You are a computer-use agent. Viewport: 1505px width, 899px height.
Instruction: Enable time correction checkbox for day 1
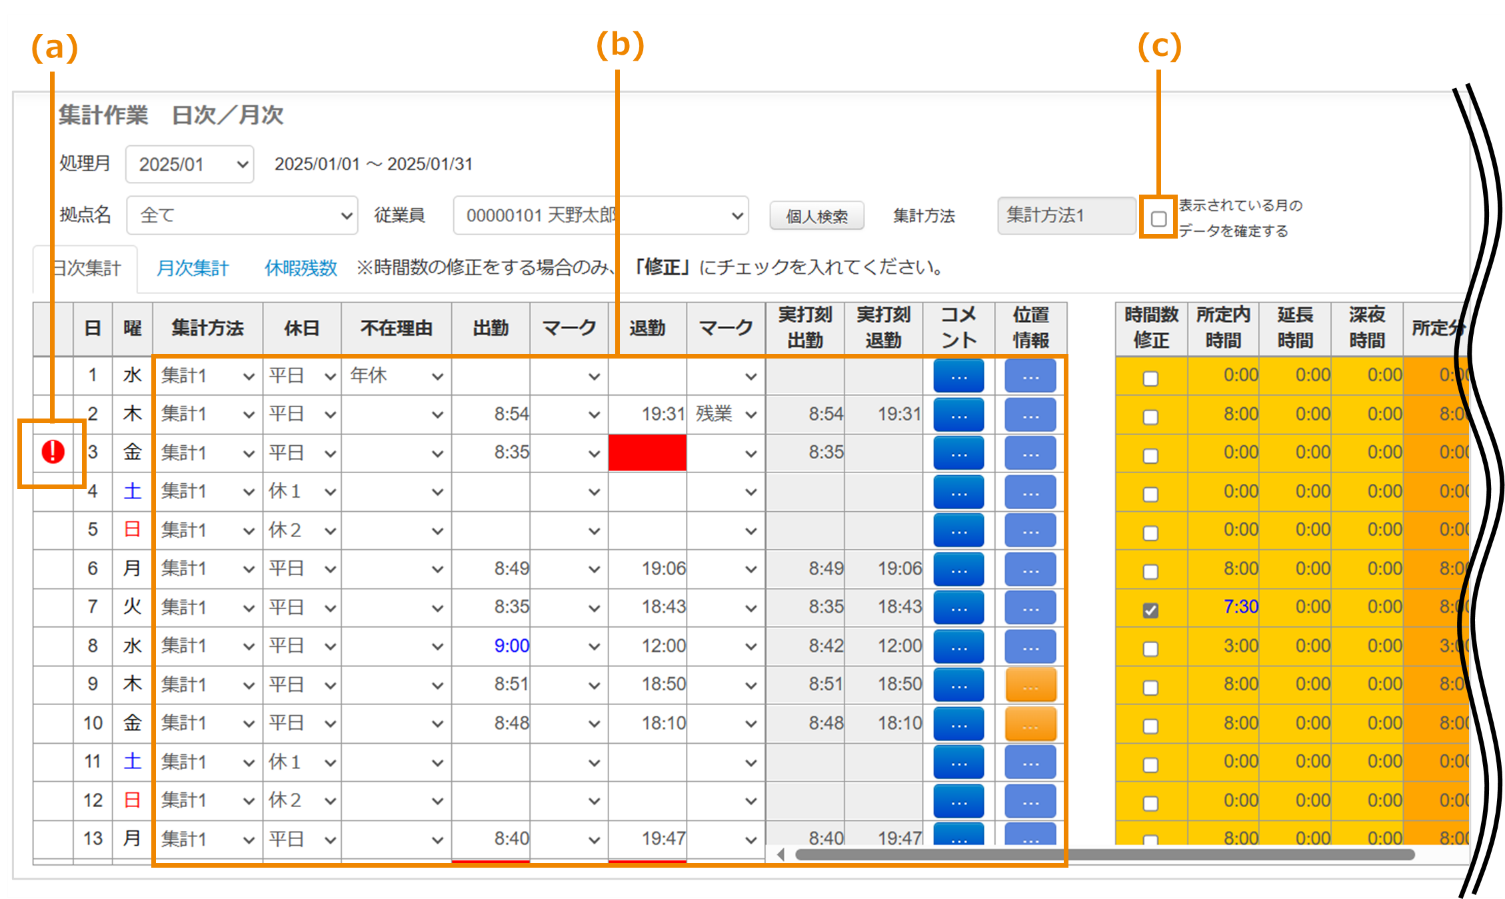click(x=1151, y=378)
